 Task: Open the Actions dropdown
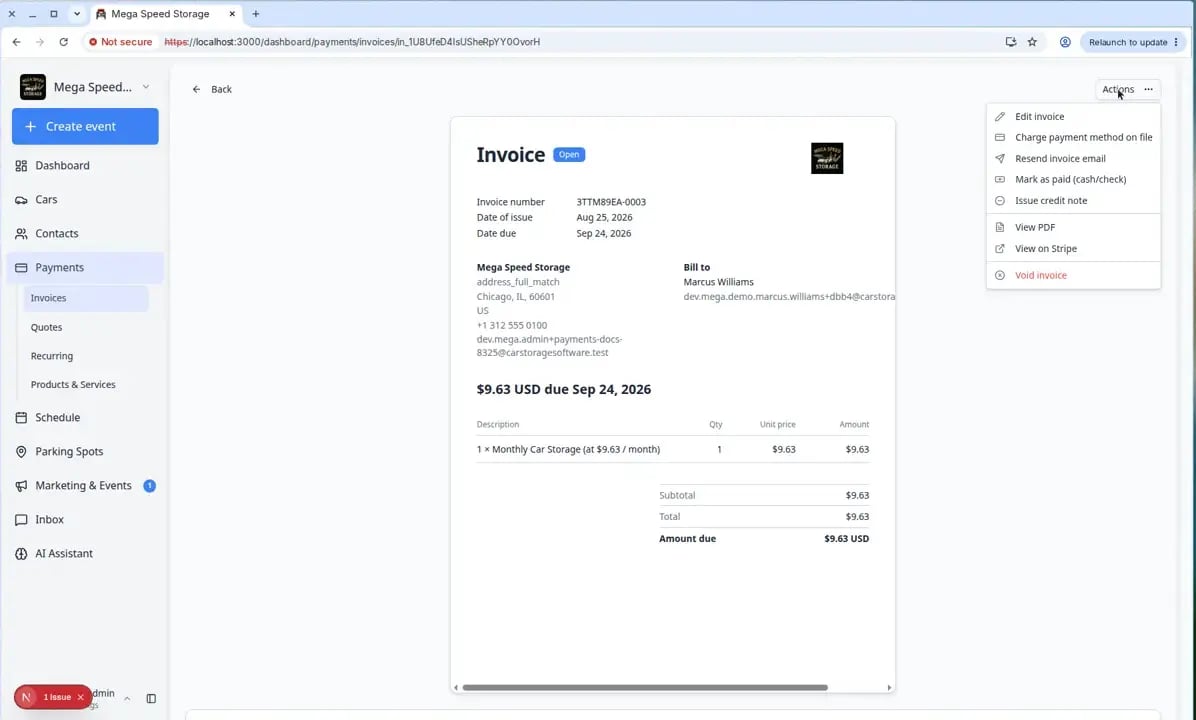[x=1127, y=89]
